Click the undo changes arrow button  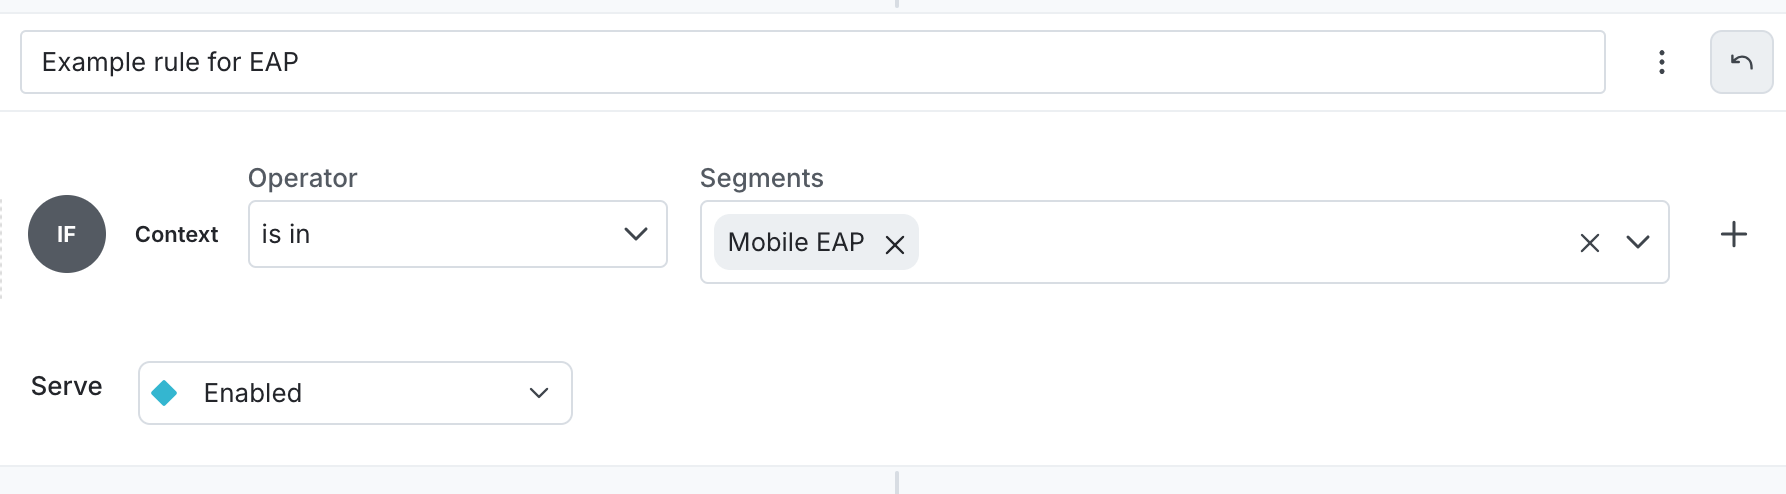tap(1741, 62)
